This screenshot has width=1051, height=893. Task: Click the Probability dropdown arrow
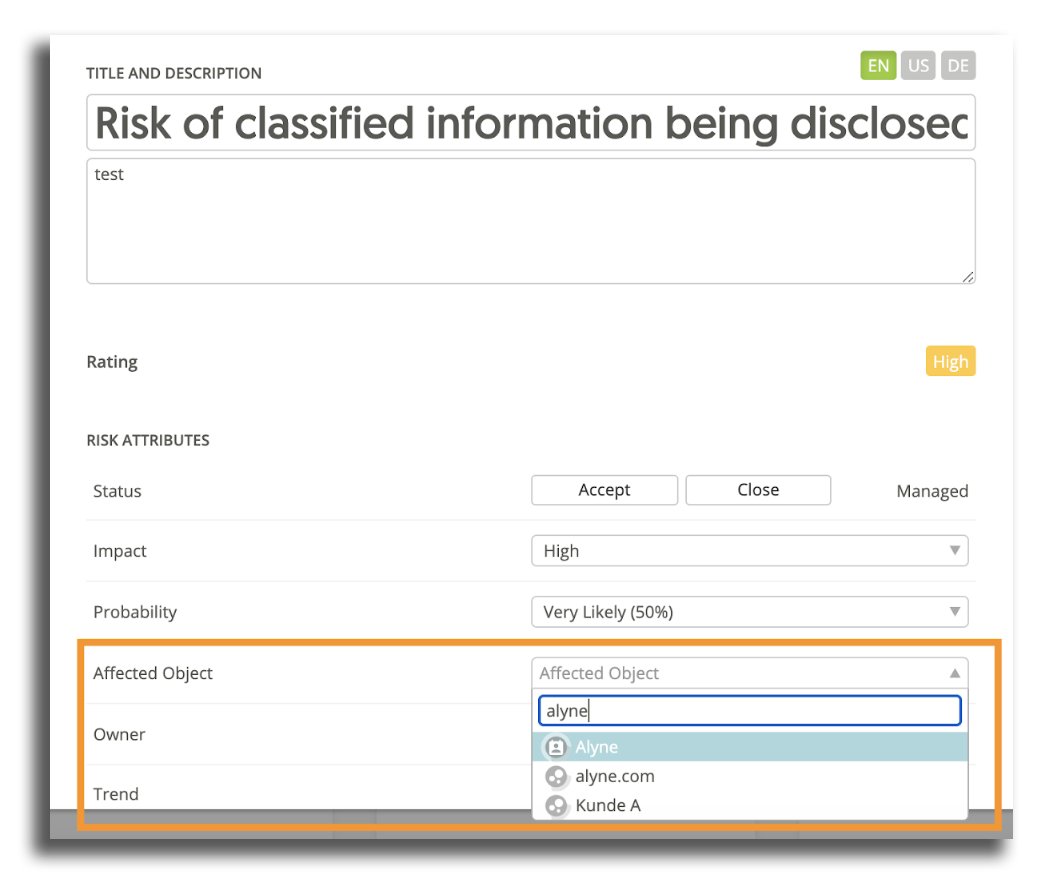pos(955,611)
